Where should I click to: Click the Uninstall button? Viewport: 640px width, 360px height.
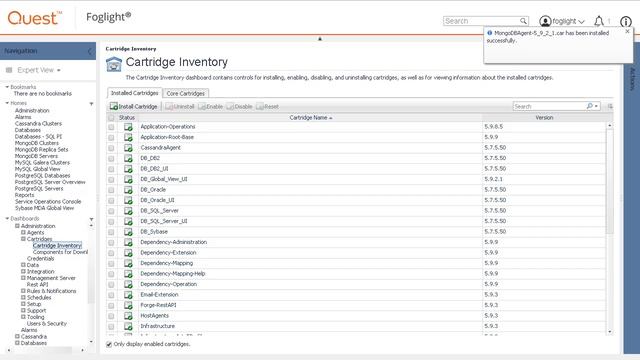click(180, 107)
